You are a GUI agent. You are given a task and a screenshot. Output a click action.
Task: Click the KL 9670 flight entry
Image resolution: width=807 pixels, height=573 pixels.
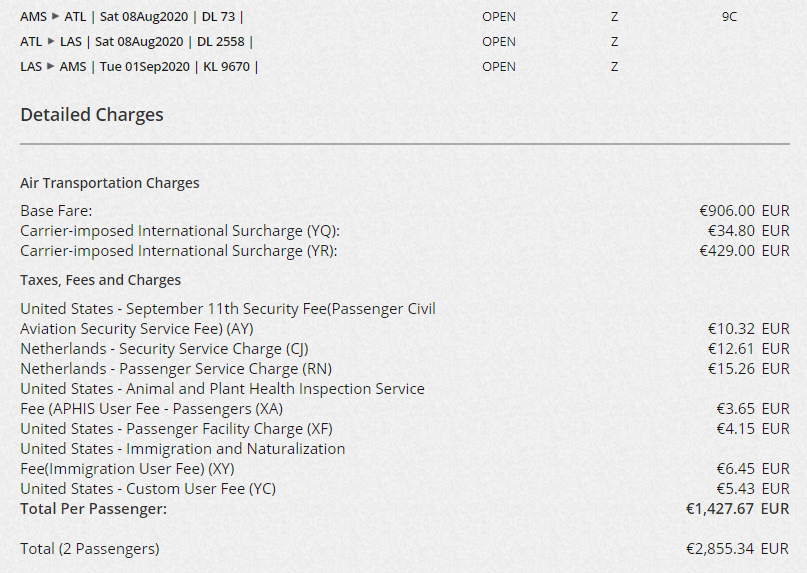[225, 67]
